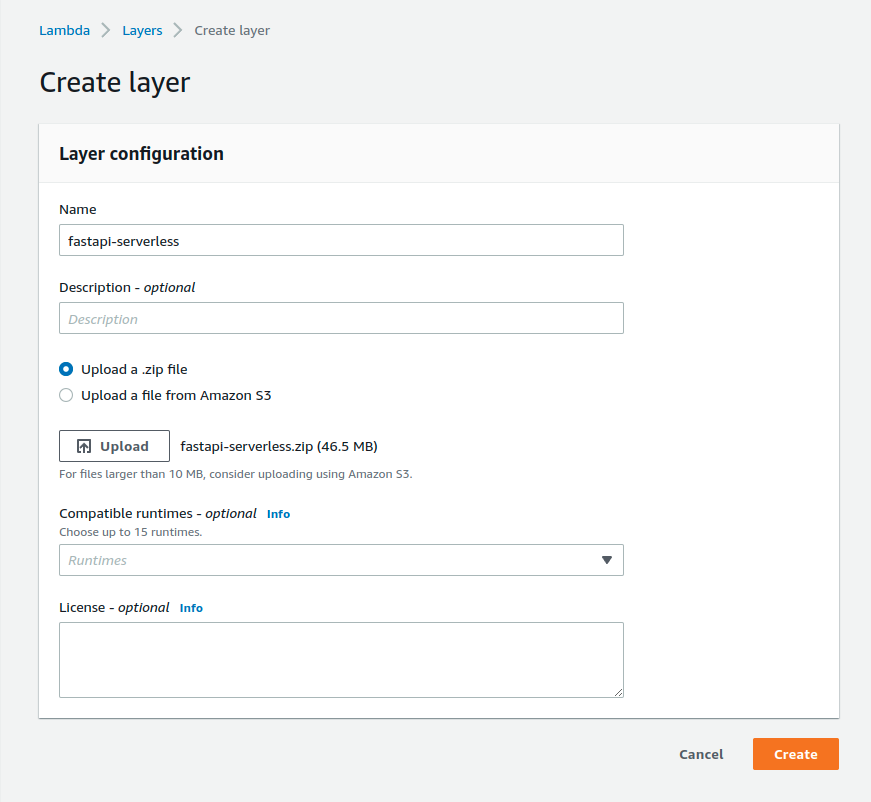
Task: Open the Lambda breadcrumb link
Action: point(64,31)
